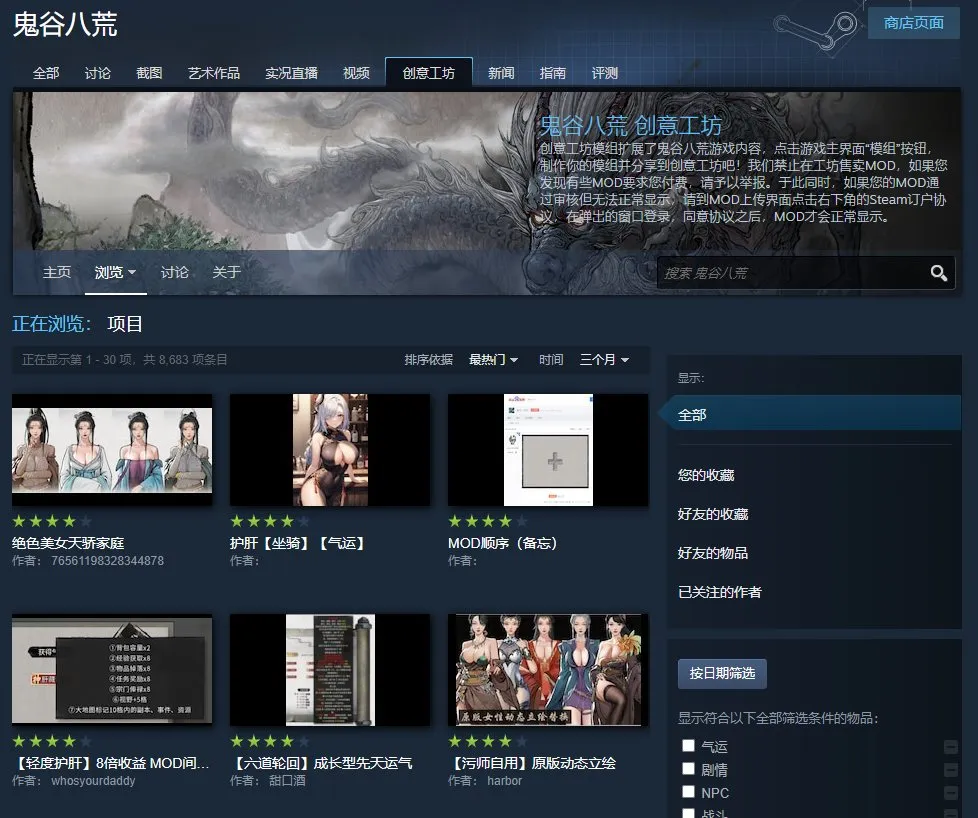Tick the NPC filter checkbox
Screen dimensions: 978x818
click(688, 791)
